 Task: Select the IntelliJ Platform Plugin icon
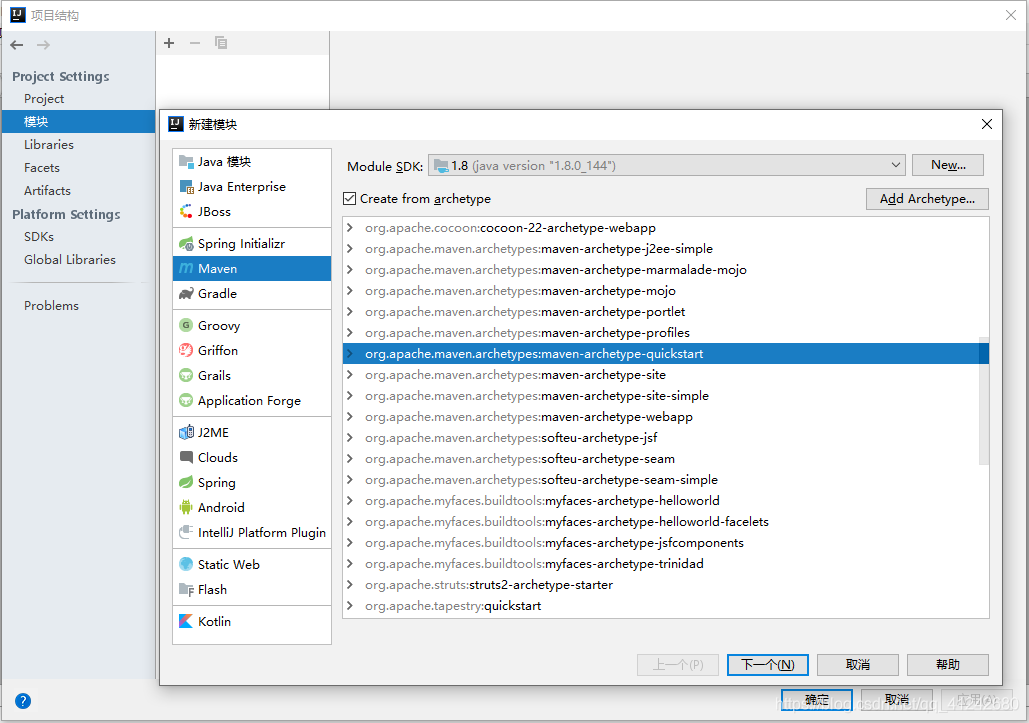[x=186, y=532]
